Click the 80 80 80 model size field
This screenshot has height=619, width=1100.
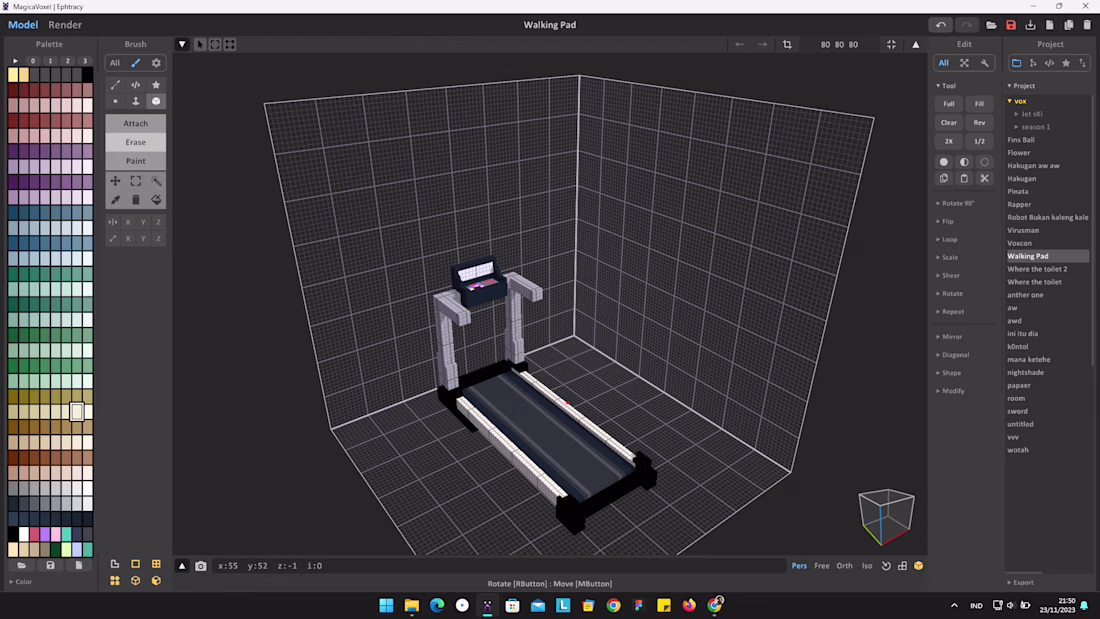[x=839, y=44]
